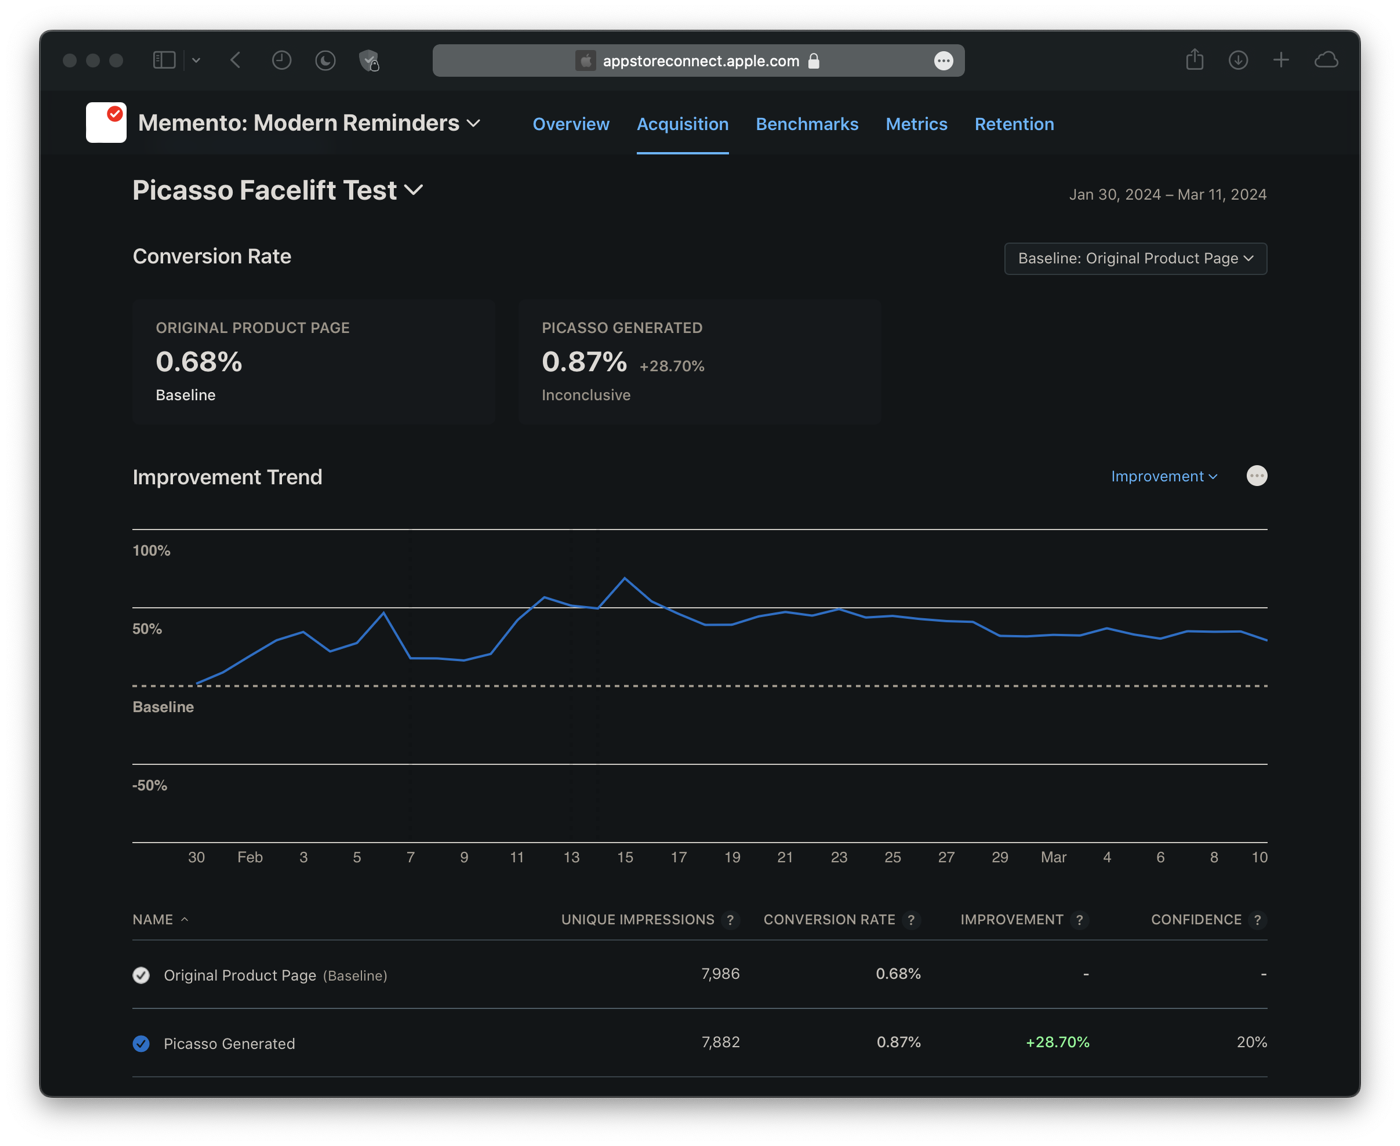Open the Benchmarks tab

(807, 124)
